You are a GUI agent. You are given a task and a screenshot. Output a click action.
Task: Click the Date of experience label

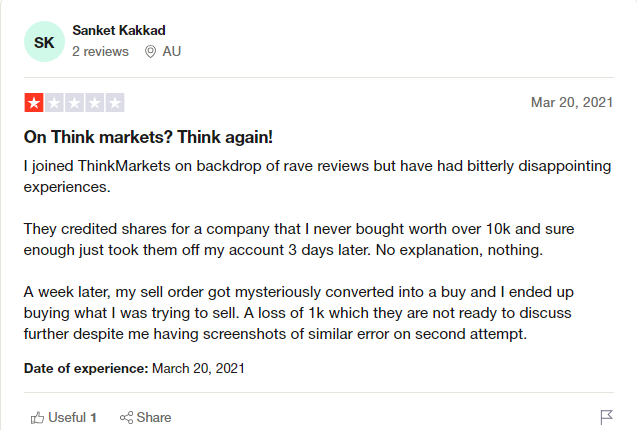point(86,368)
